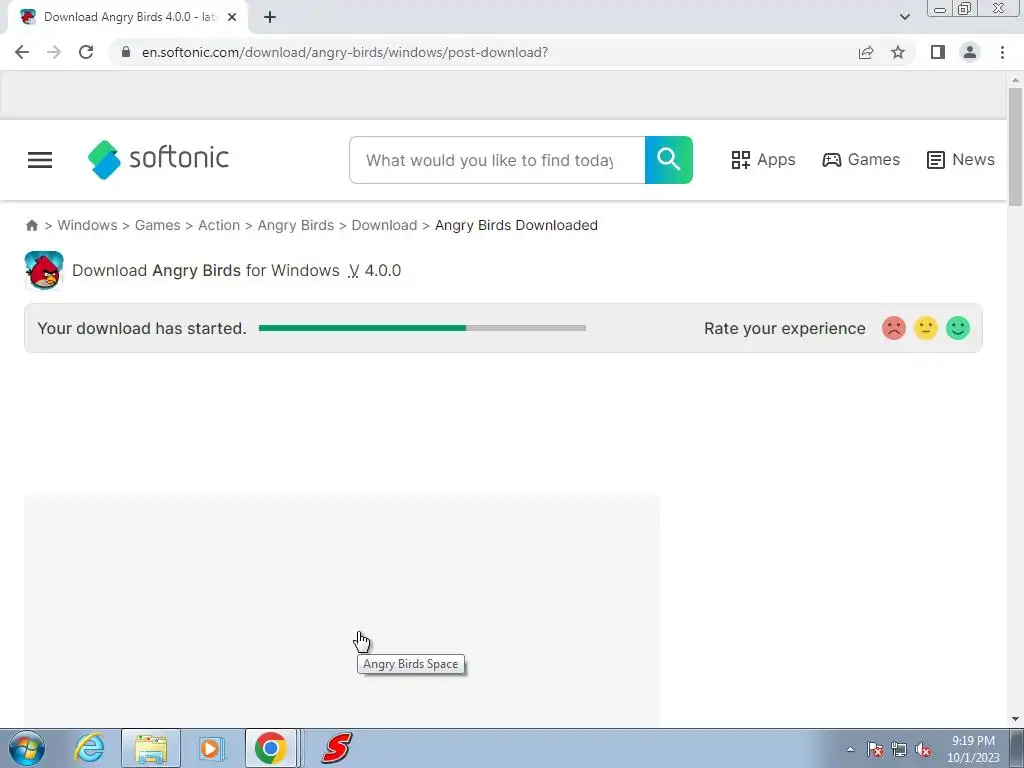This screenshot has height=768, width=1024.
Task: Open the hamburger menu on Softonic
Action: tap(40, 160)
